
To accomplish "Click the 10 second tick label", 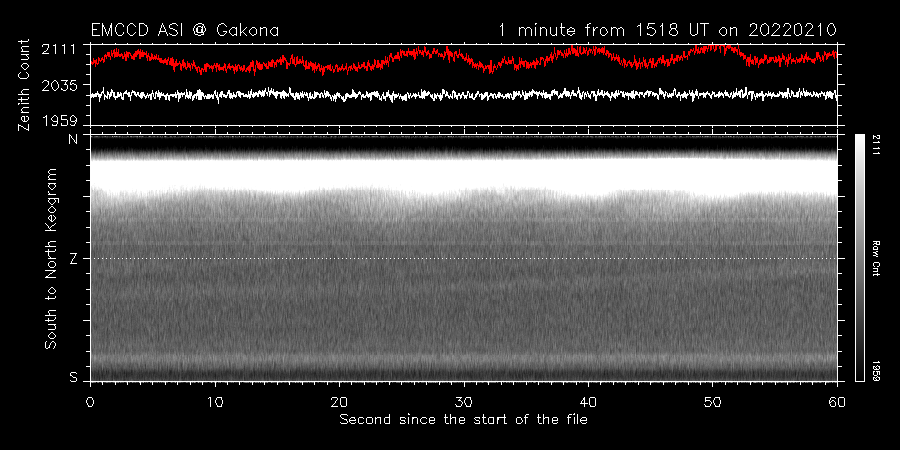I will tap(215, 401).
